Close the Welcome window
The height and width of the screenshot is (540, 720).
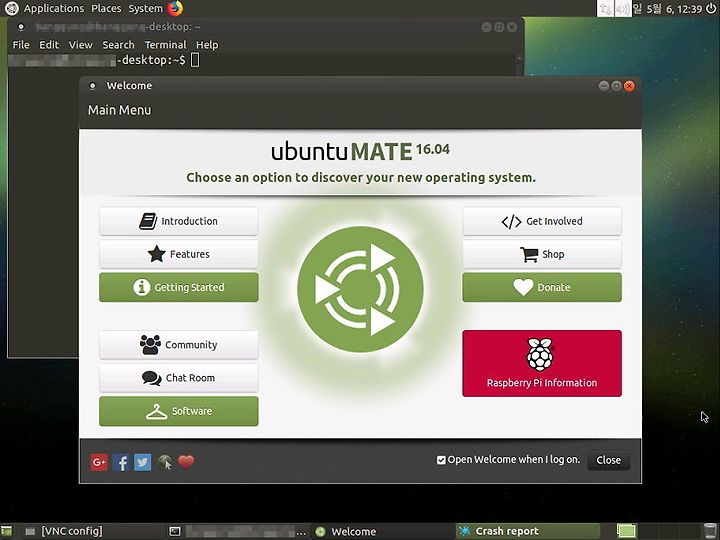[x=629, y=86]
